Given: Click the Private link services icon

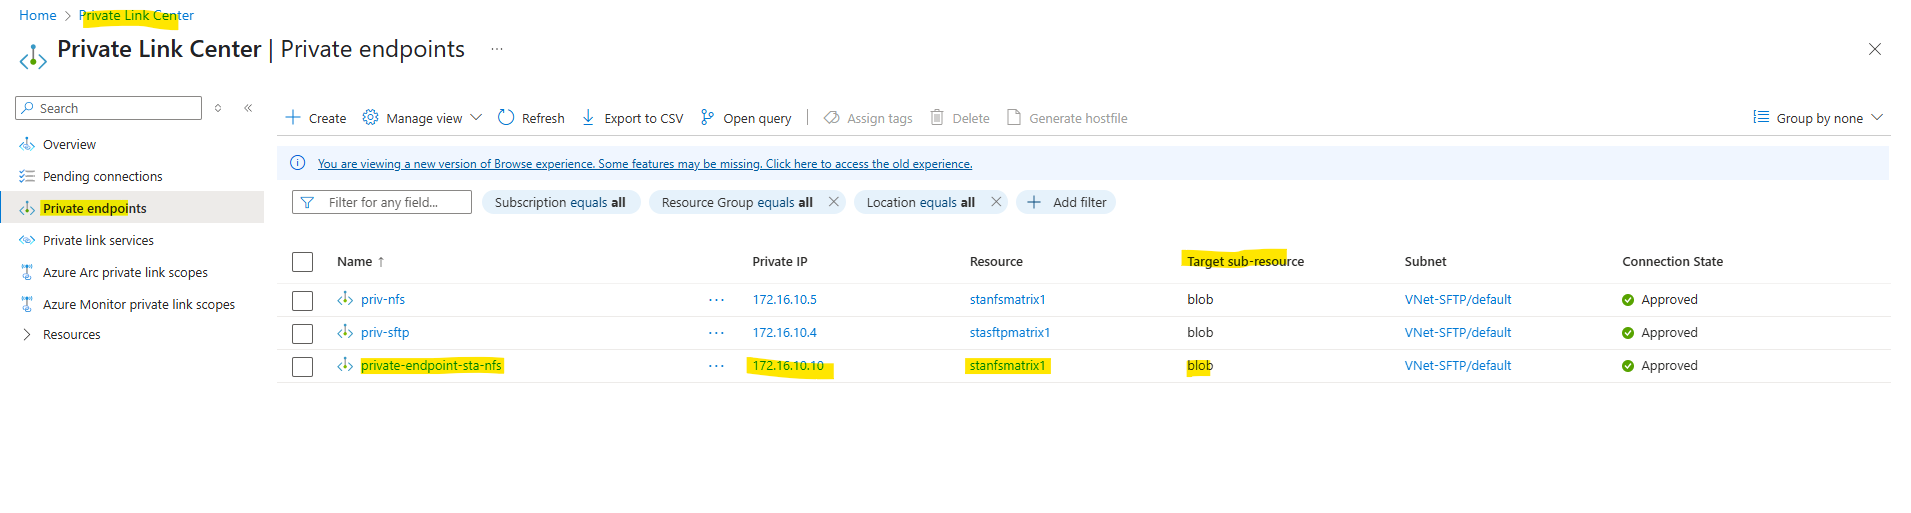Looking at the screenshot, I should tap(27, 240).
